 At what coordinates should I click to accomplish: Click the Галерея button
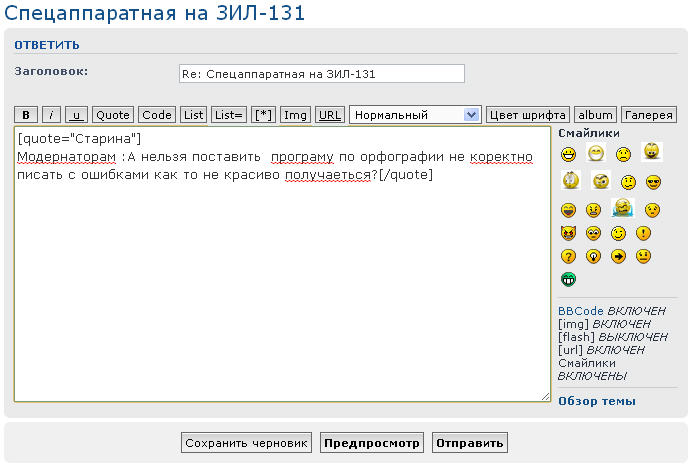click(649, 115)
